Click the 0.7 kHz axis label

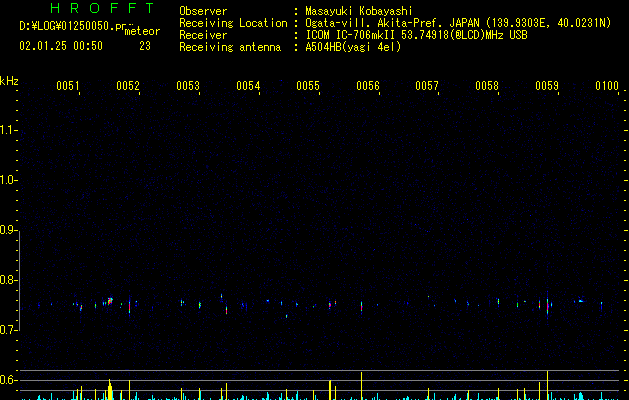tap(9, 330)
